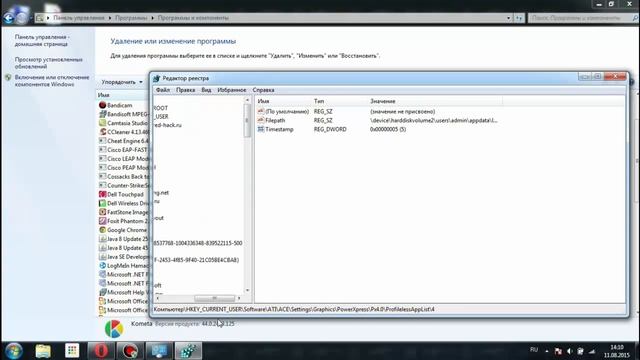Screen dimensions: 640x360
Task: Select the Google Chrome icon in the programs list
Action: pos(102,230)
